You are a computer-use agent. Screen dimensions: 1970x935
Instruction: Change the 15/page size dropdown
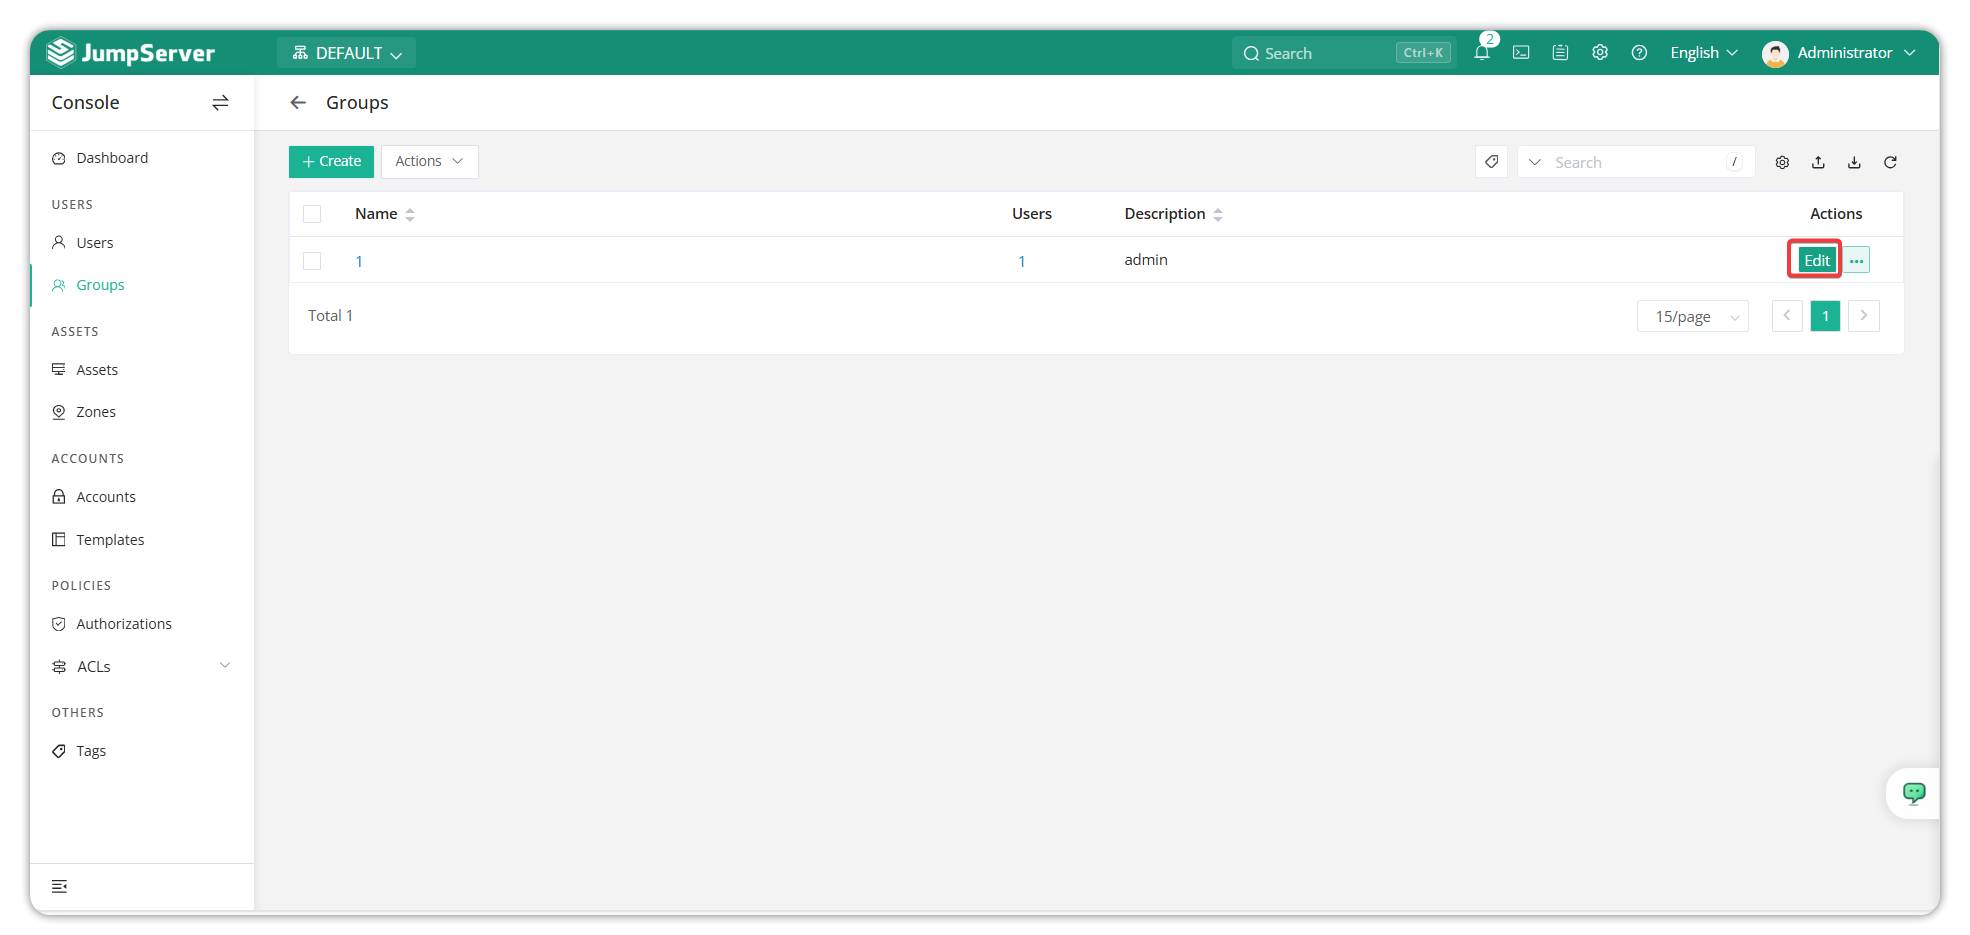pos(1693,316)
